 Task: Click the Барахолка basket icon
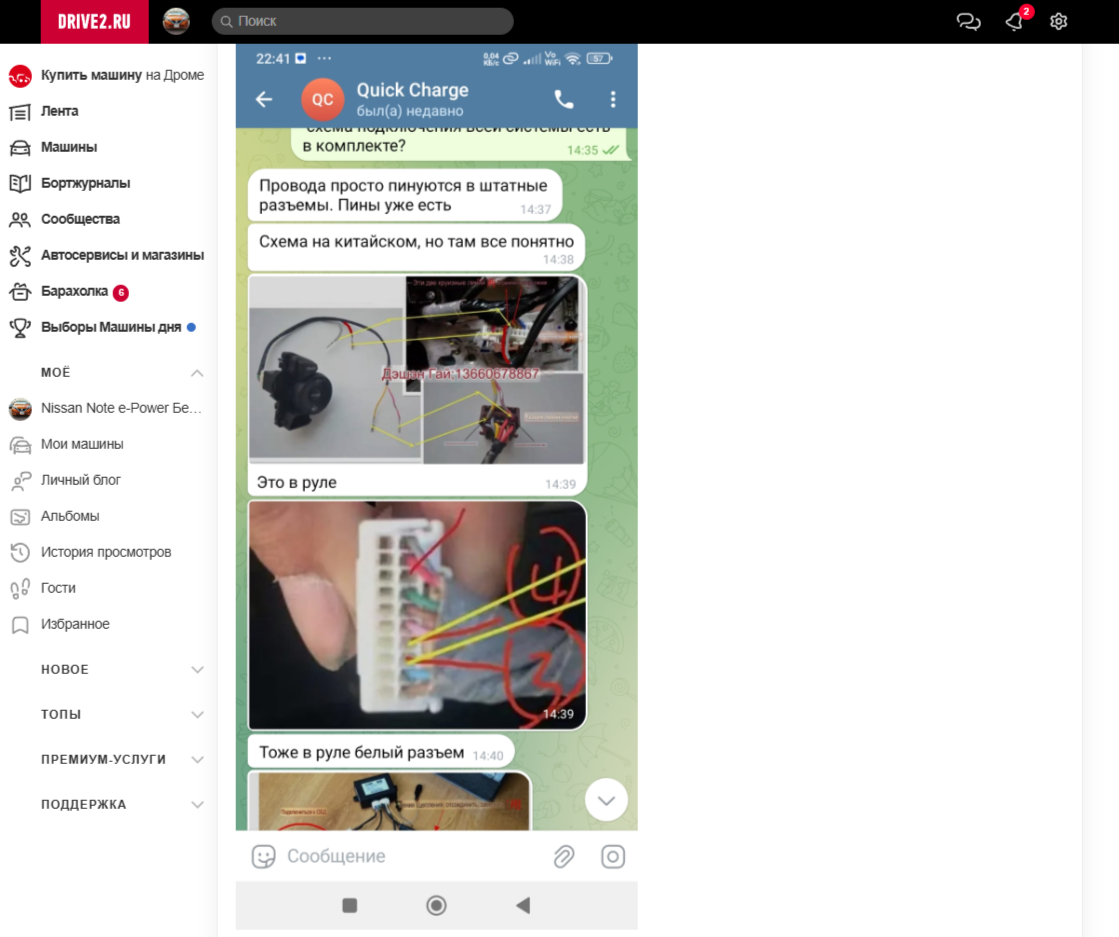[20, 291]
